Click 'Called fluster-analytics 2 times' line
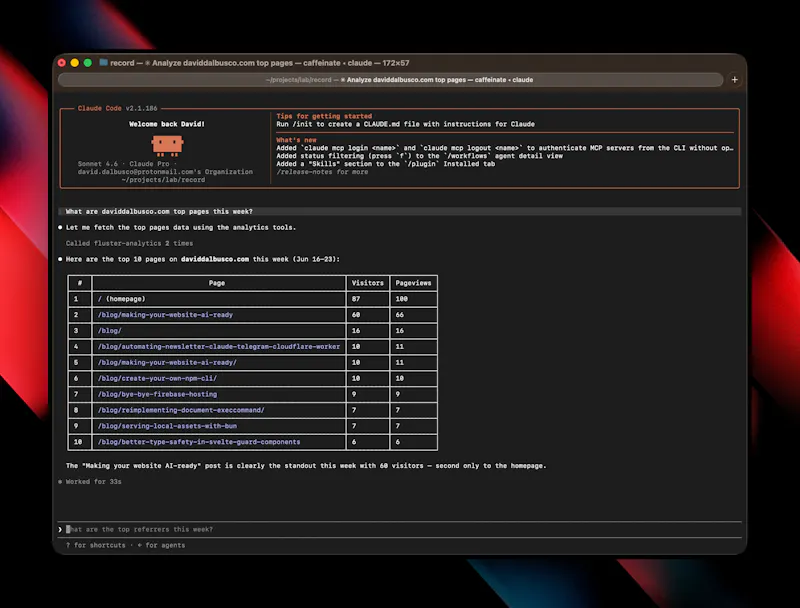 129,243
